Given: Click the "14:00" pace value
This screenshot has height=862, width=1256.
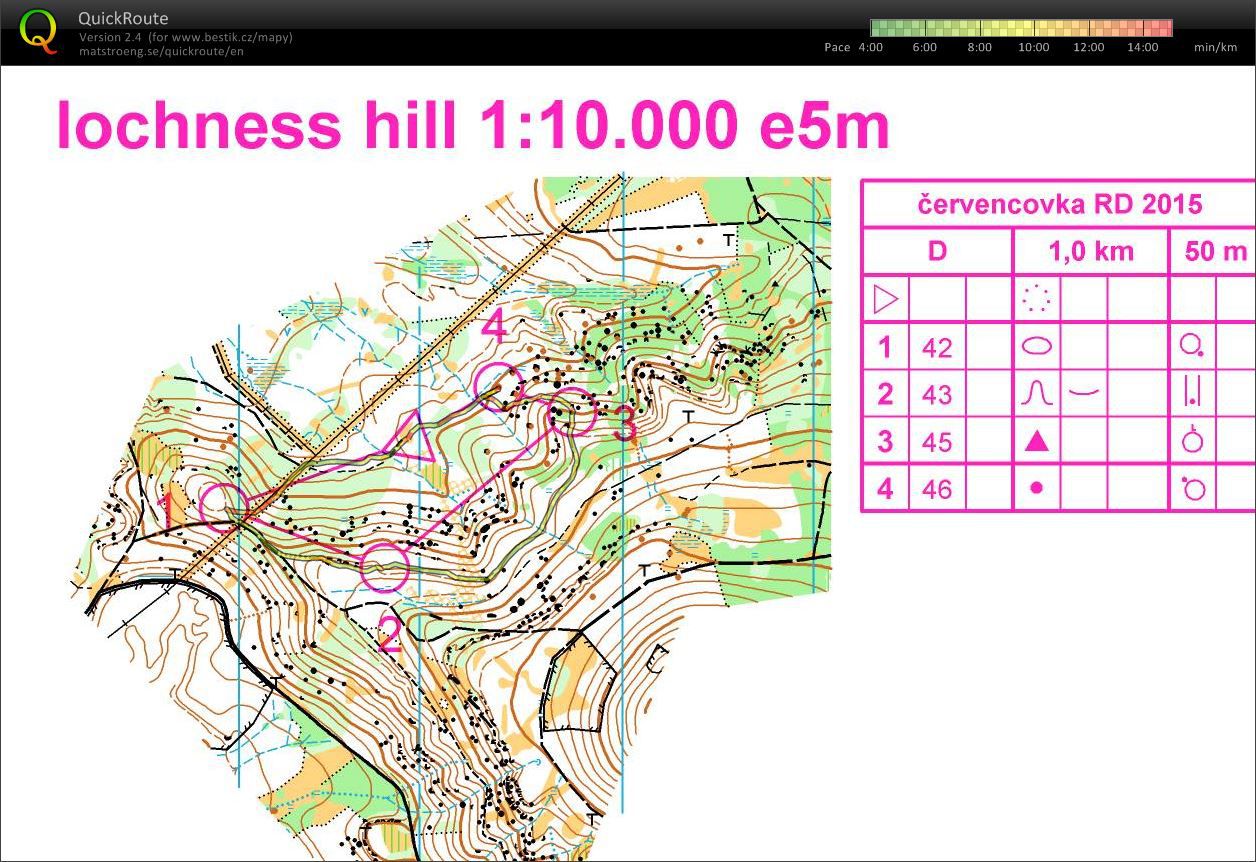Looking at the screenshot, I should (1143, 47).
